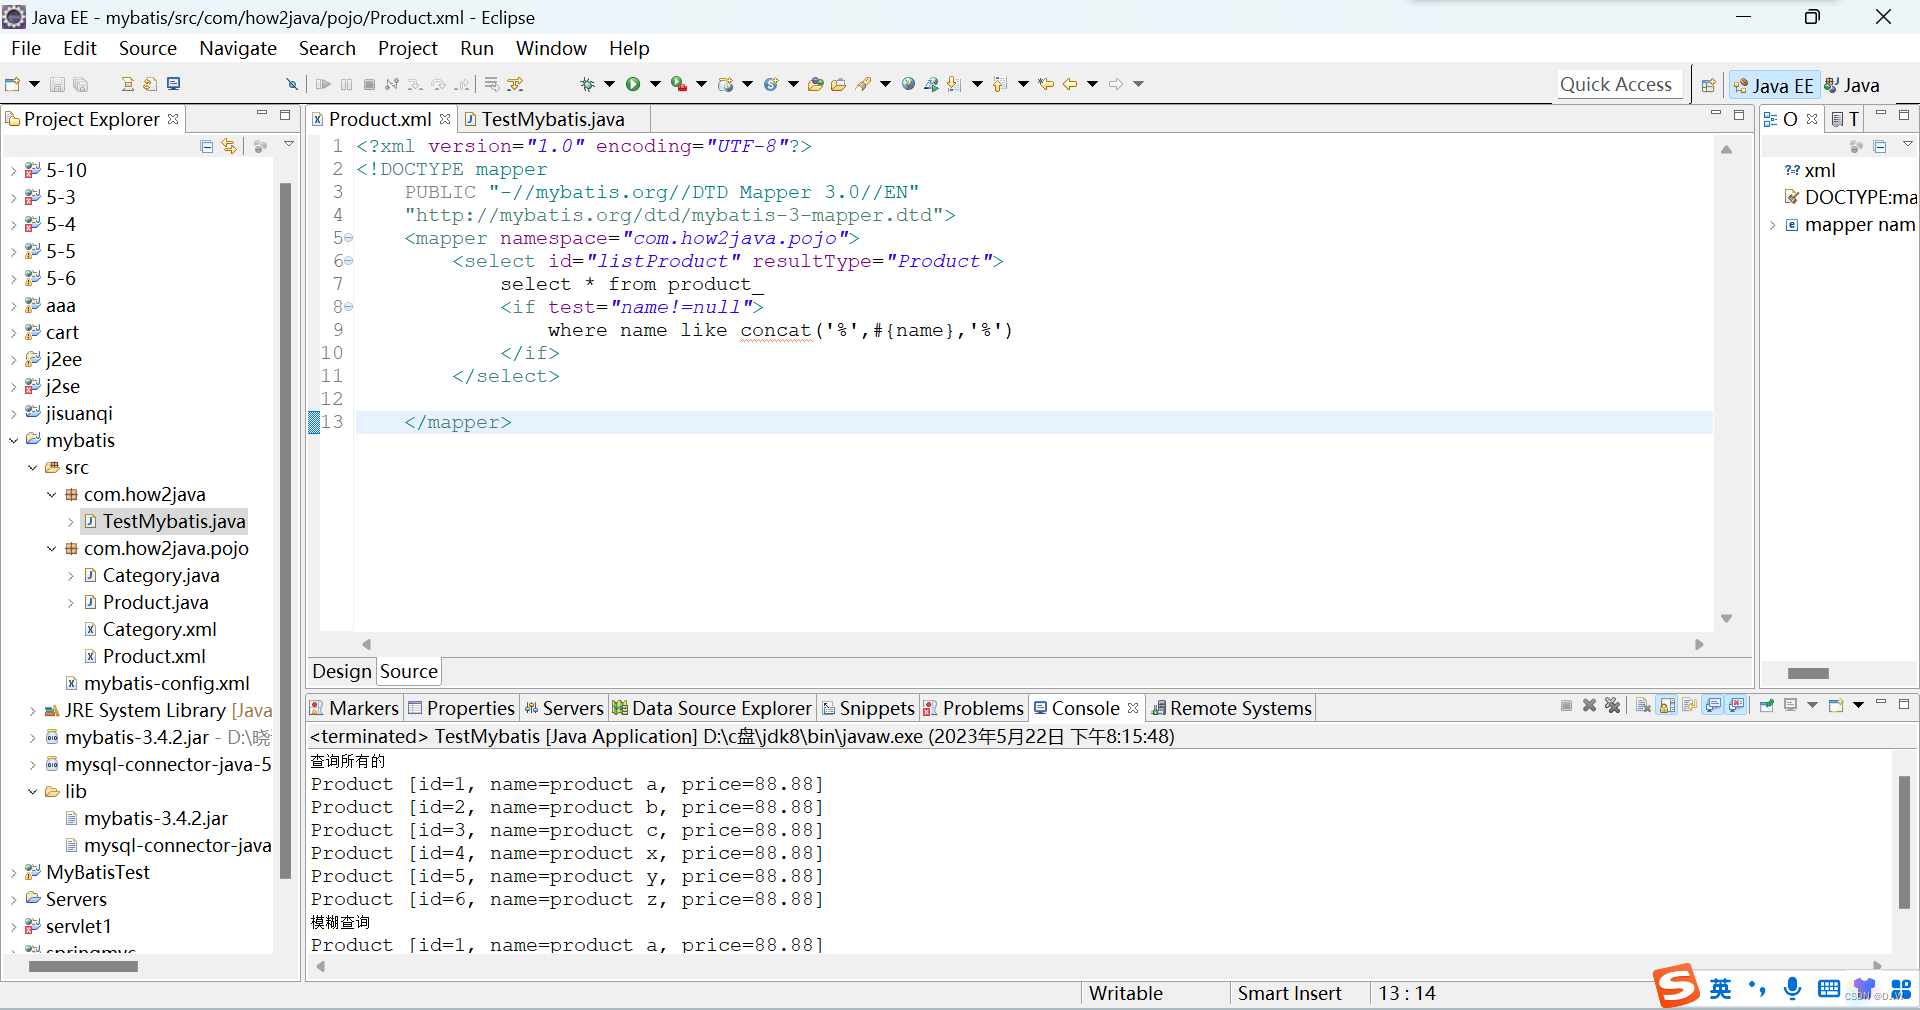Toggle Show Console When Standard Error Changes

point(1737,706)
